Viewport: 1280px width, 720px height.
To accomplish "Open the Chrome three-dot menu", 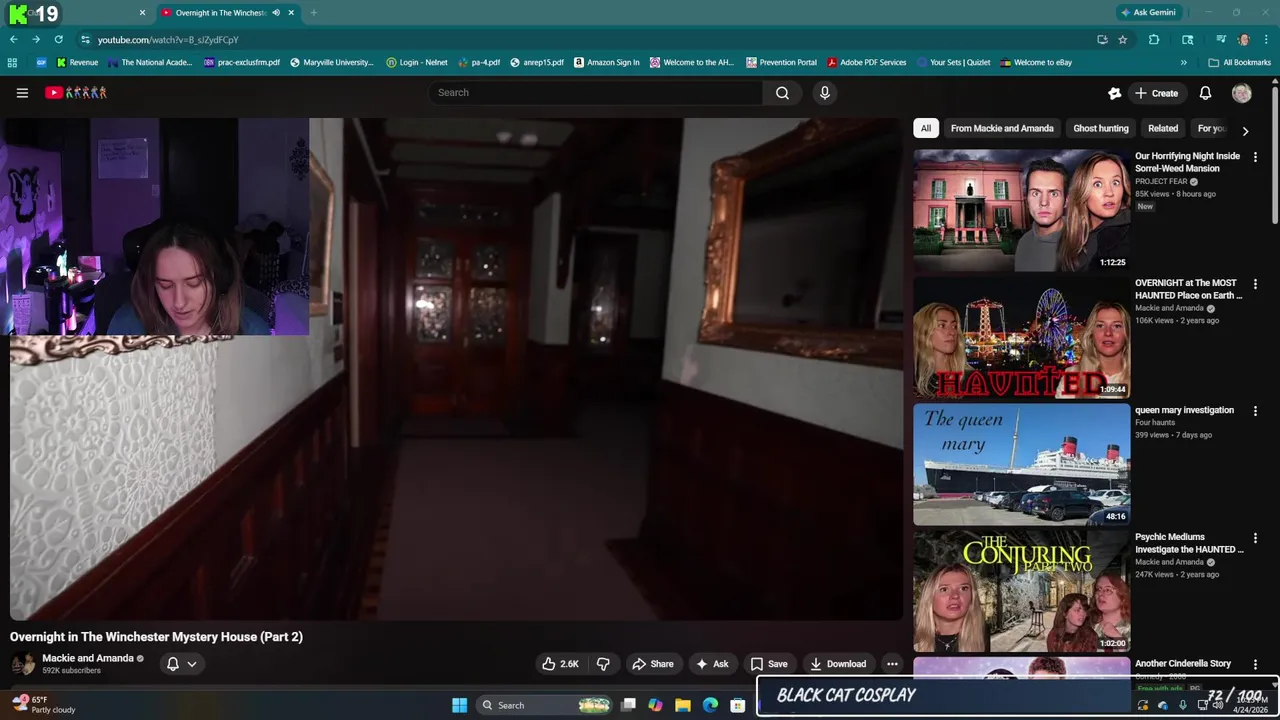I will 1265,39.
